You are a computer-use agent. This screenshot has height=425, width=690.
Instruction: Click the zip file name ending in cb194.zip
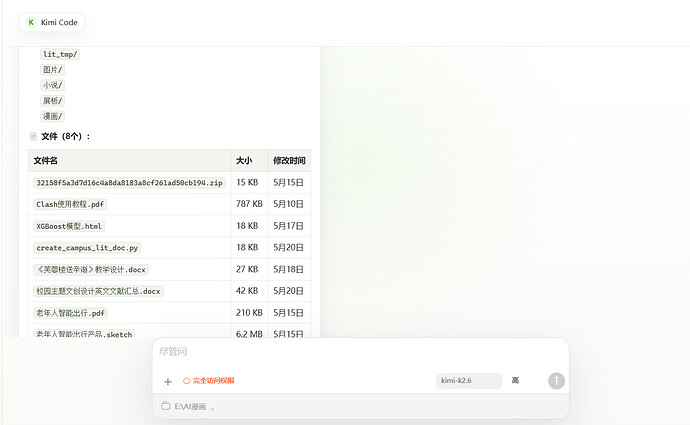tap(129, 183)
